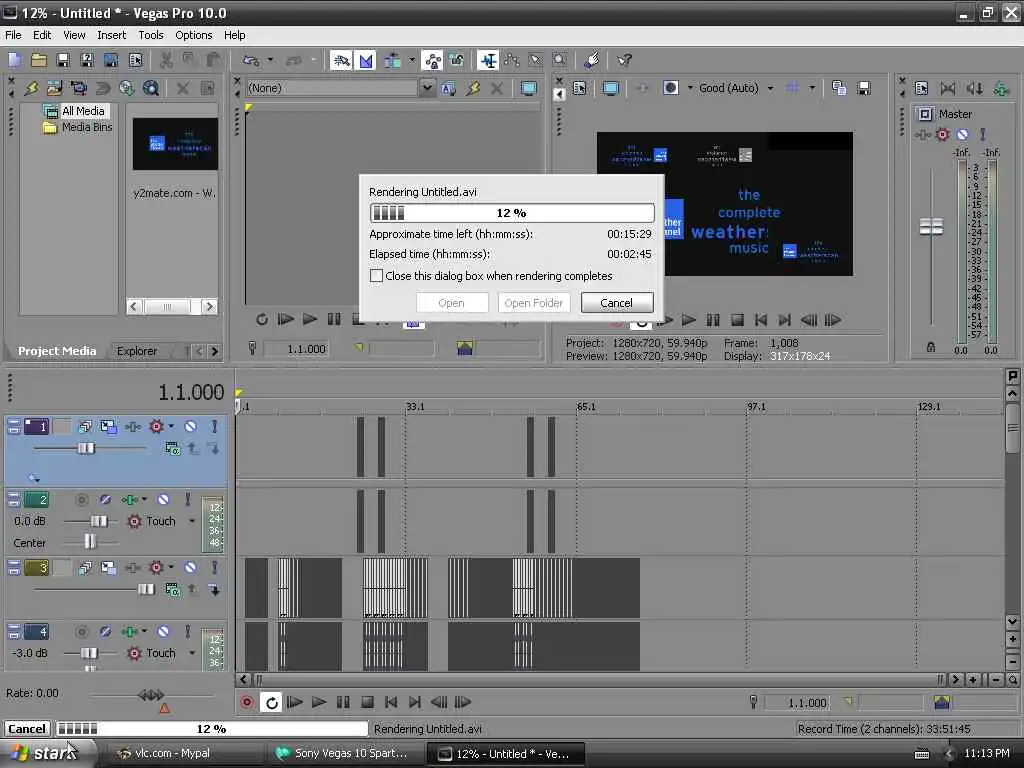Viewport: 1024px width, 768px height.
Task: Open the track 4 Touch automation dropdown
Action: tap(192, 653)
